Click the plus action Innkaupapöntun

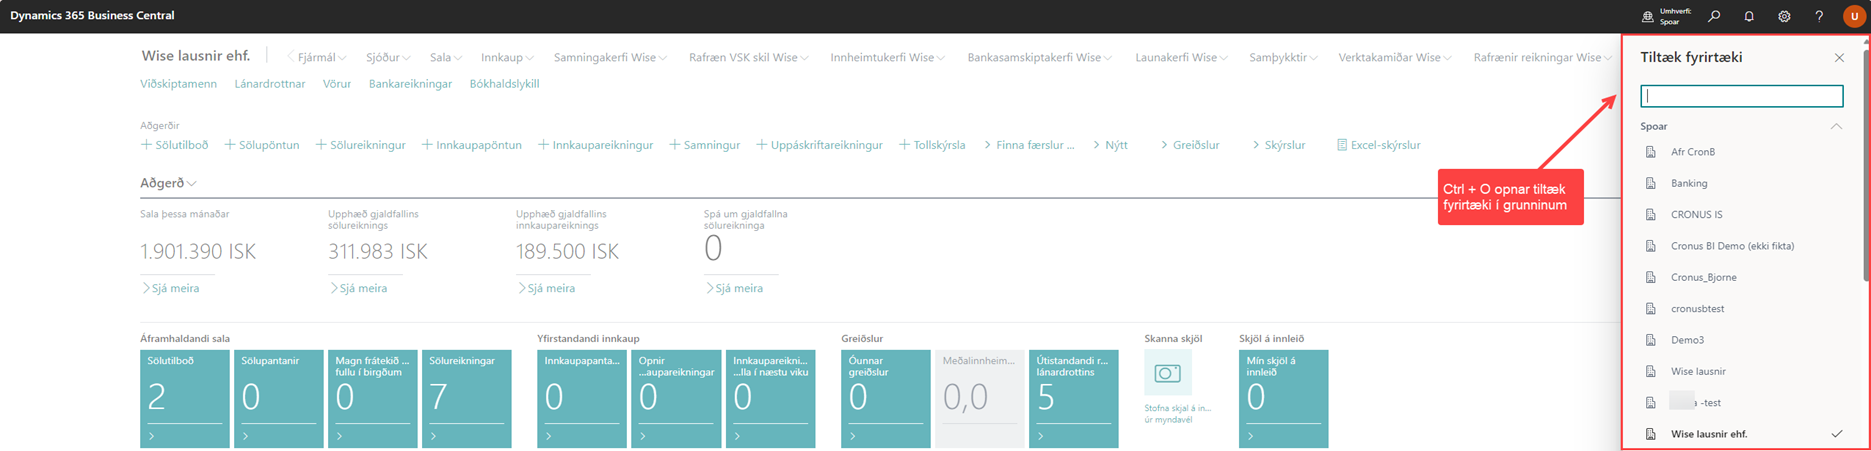pos(472,145)
